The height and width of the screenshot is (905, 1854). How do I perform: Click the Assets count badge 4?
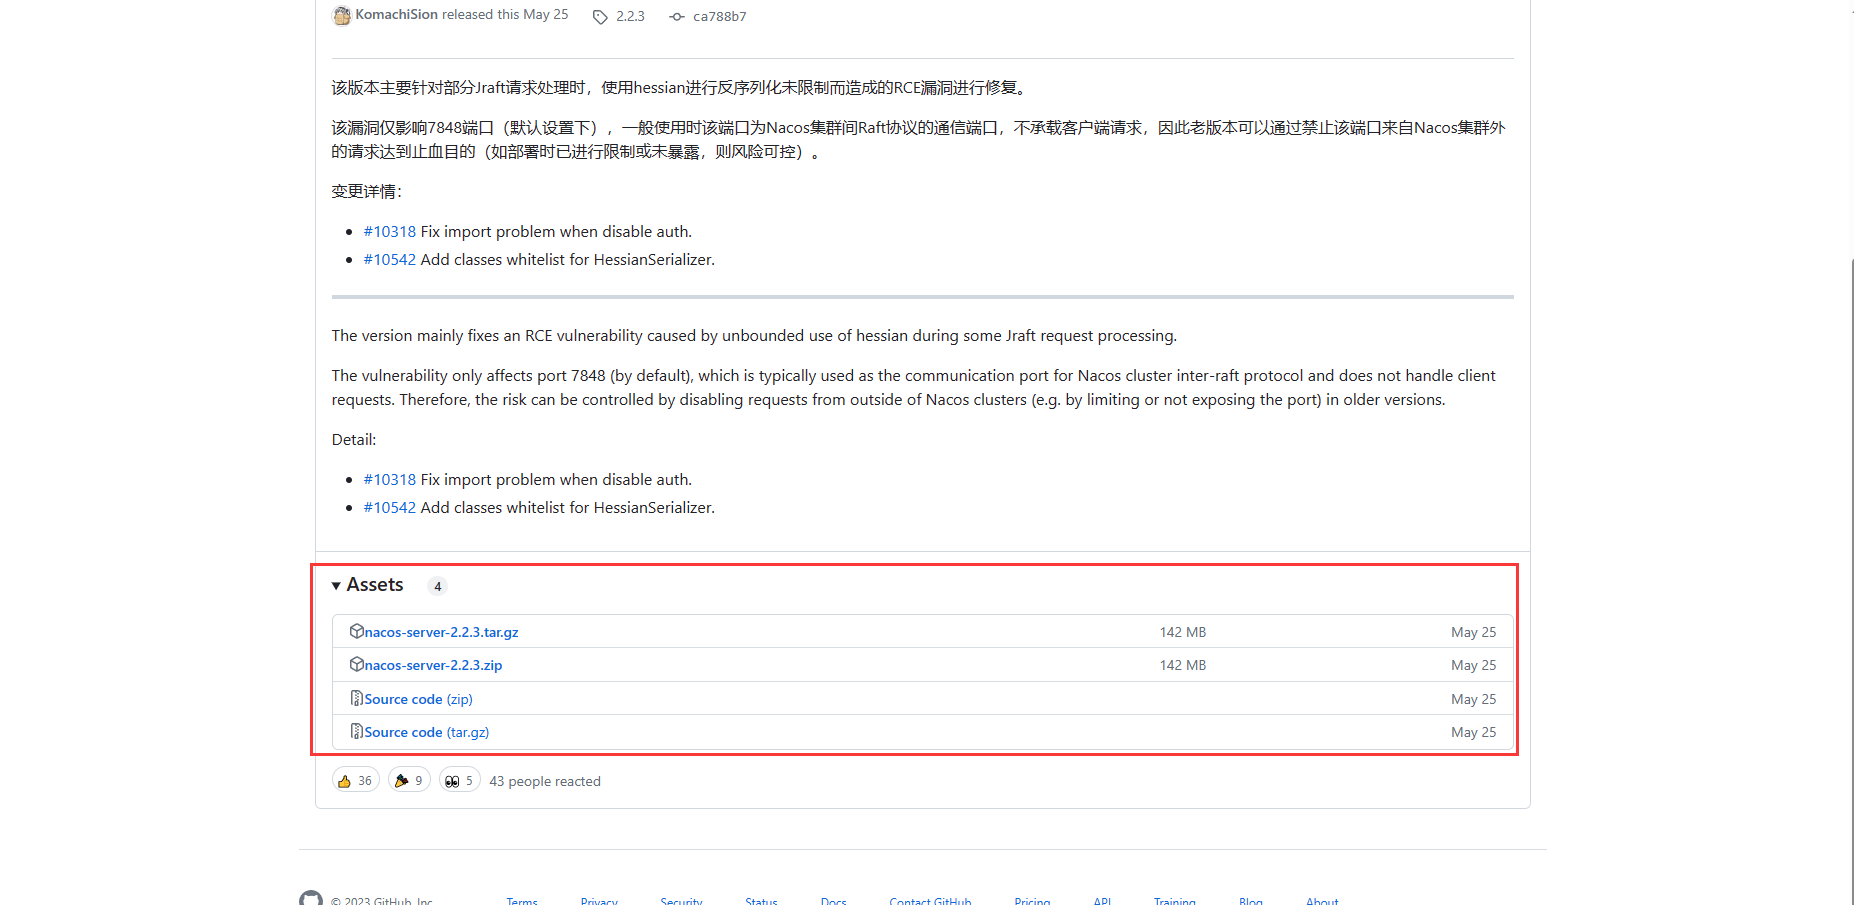(437, 586)
